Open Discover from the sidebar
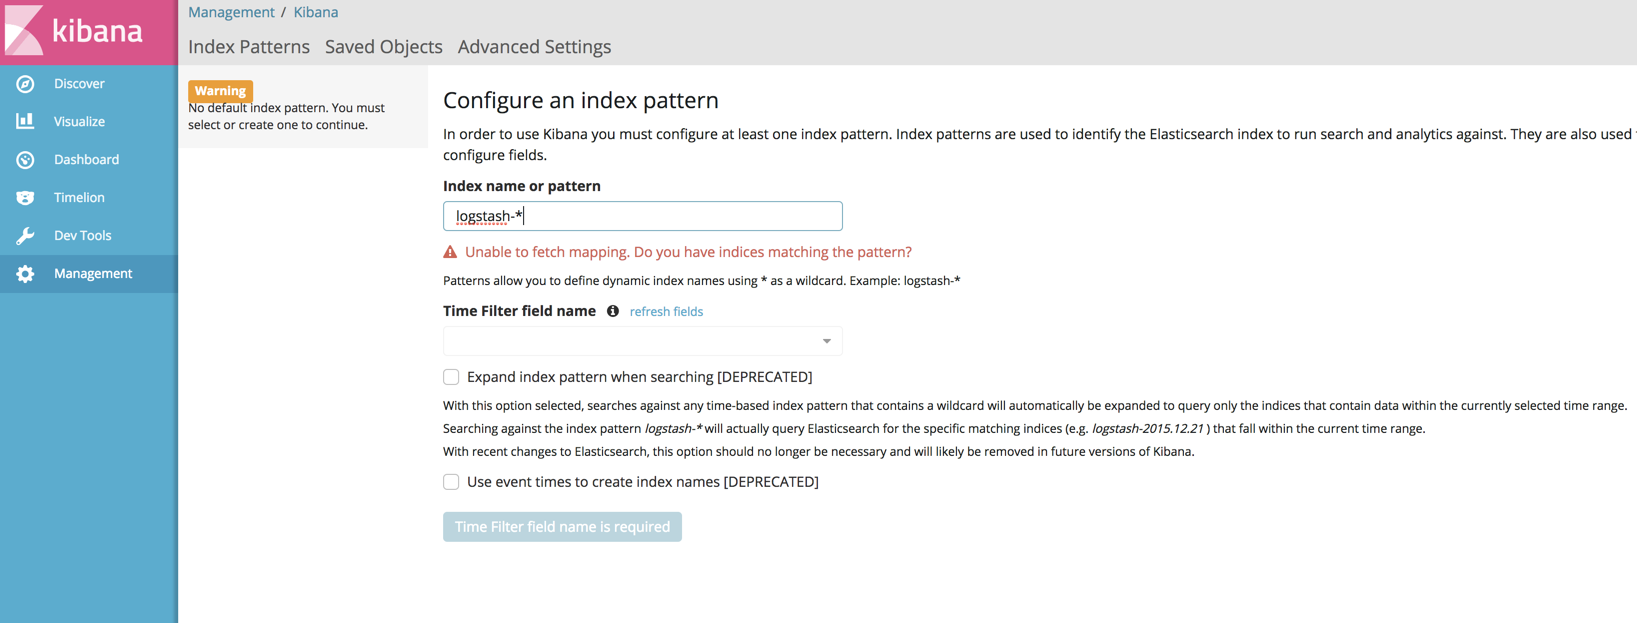This screenshot has height=623, width=1637. pyautogui.click(x=89, y=84)
